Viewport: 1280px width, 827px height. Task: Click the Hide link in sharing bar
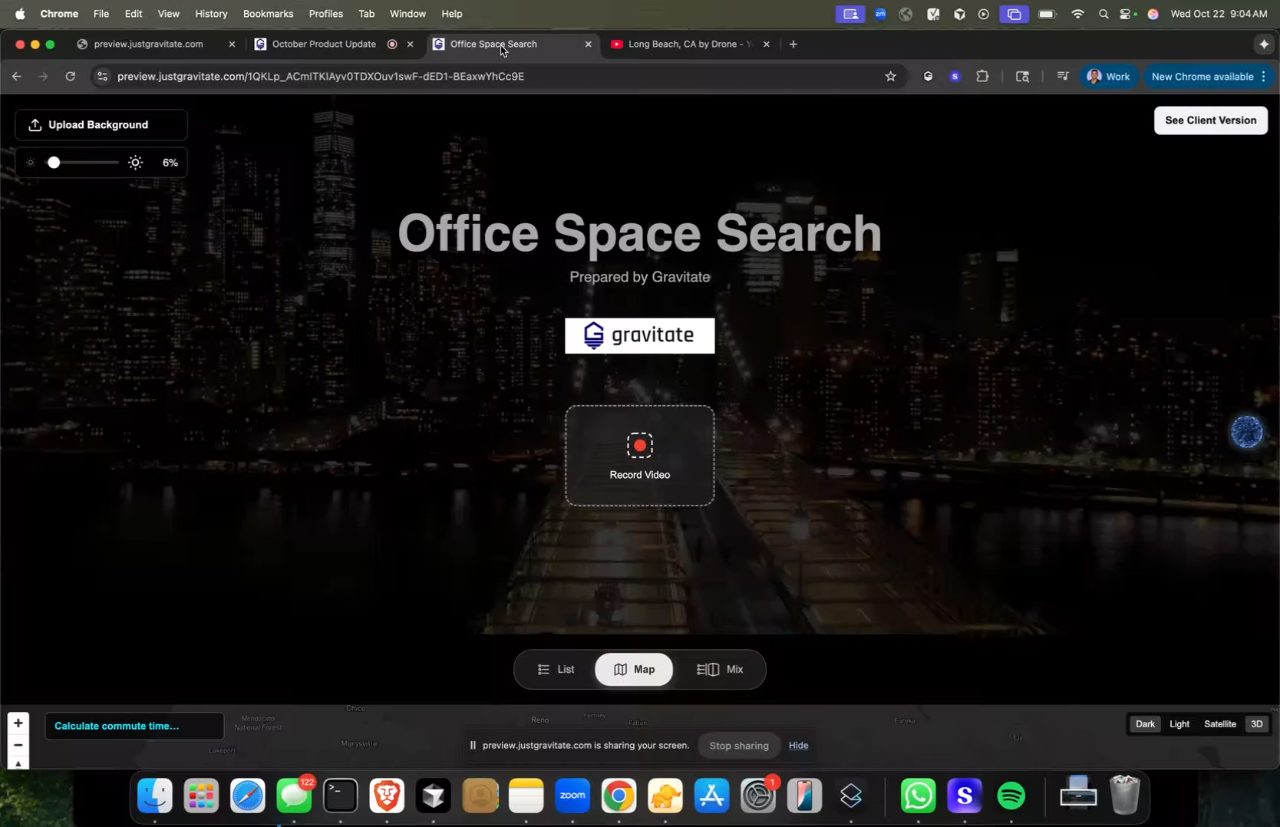coord(798,745)
